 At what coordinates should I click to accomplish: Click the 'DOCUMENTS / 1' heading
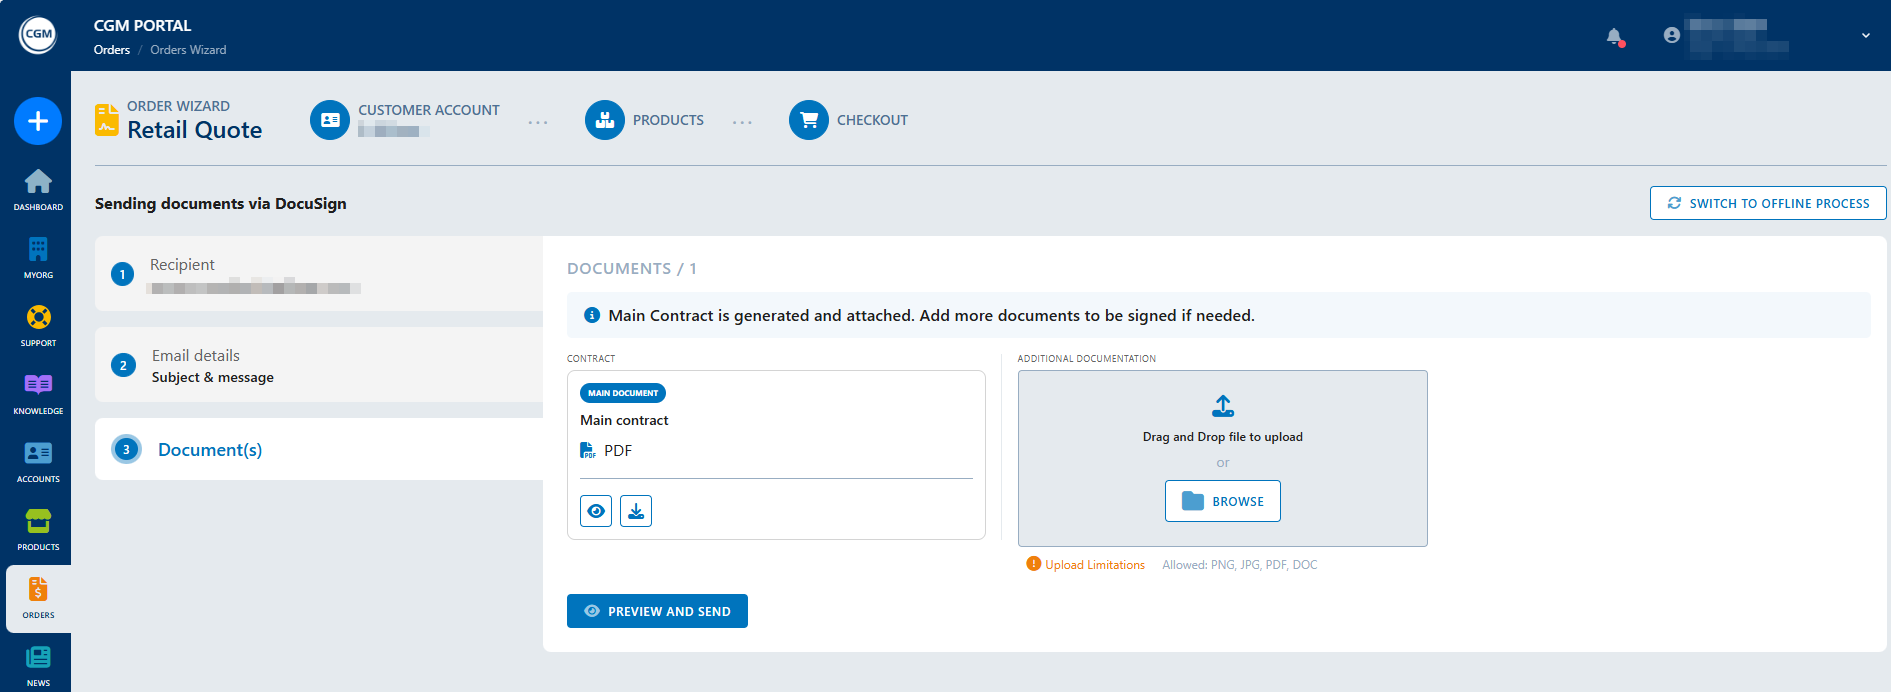coord(632,268)
